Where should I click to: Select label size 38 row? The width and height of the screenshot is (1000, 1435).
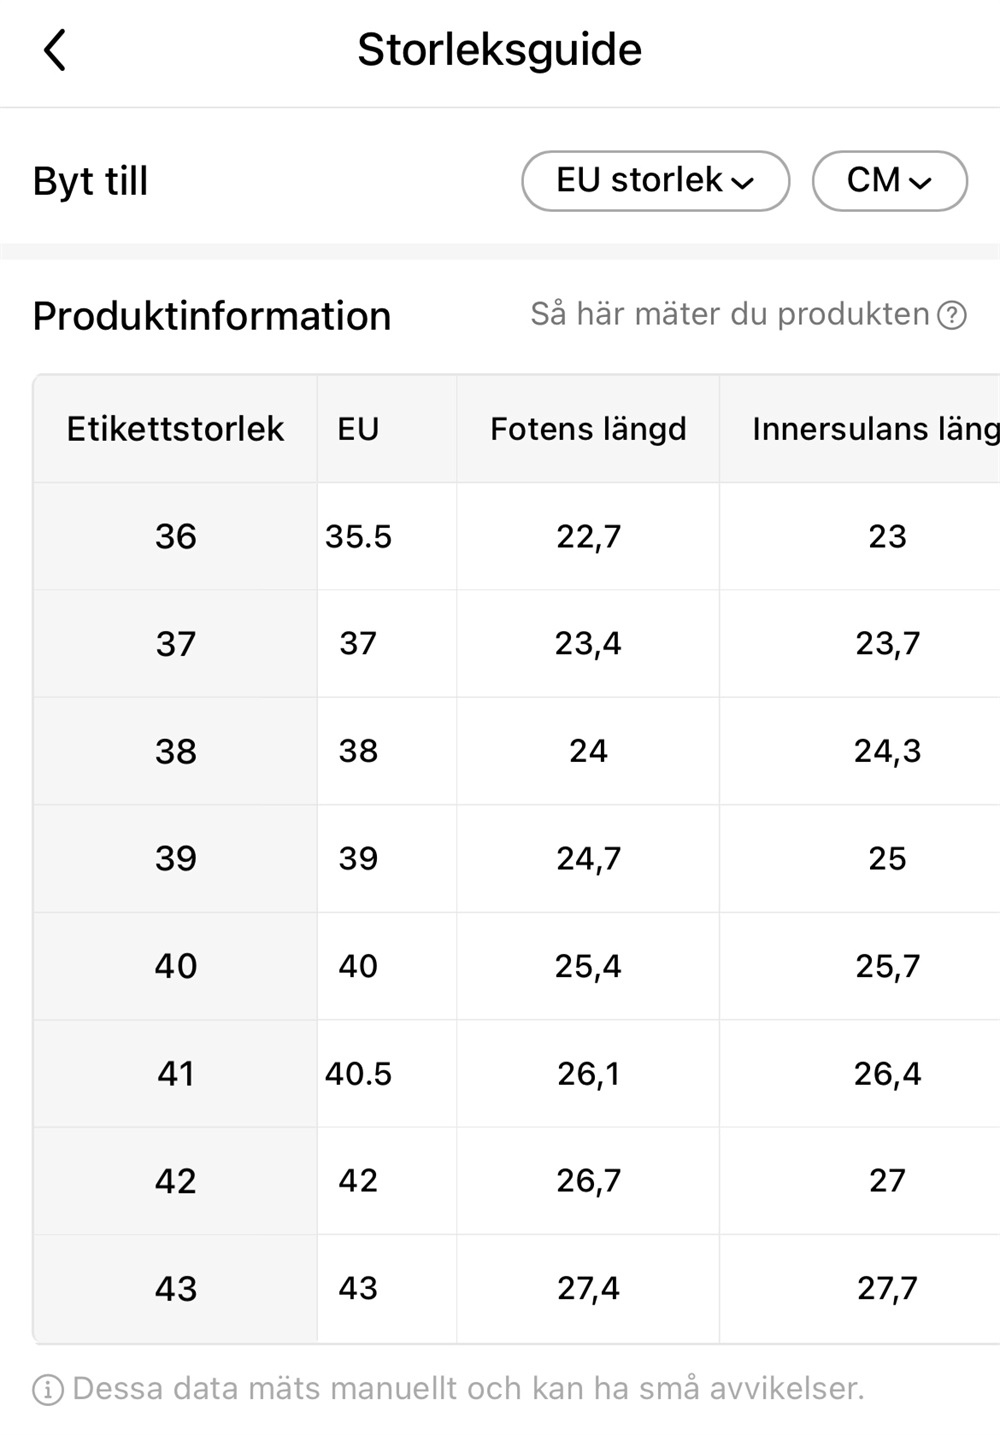pos(175,752)
